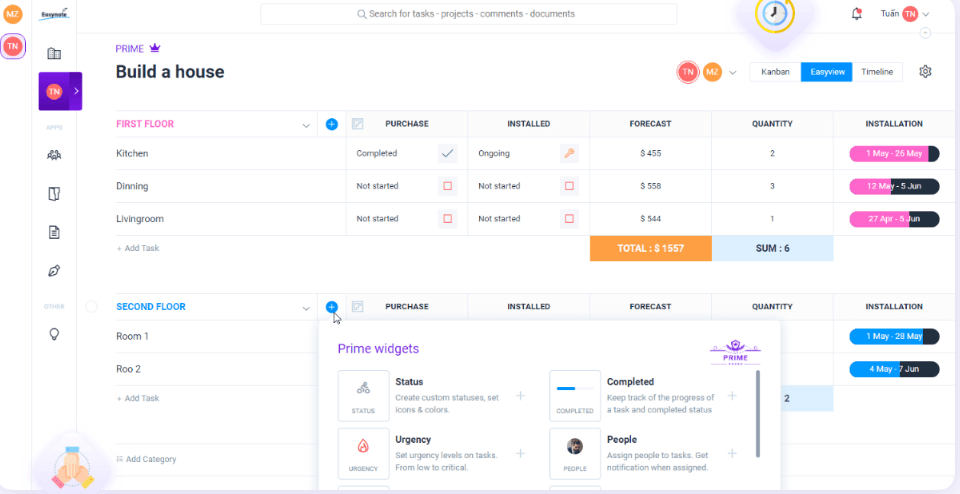Image resolution: width=960 pixels, height=494 pixels.
Task: Toggle Kitchen purchase completed checkmark
Action: coord(448,154)
